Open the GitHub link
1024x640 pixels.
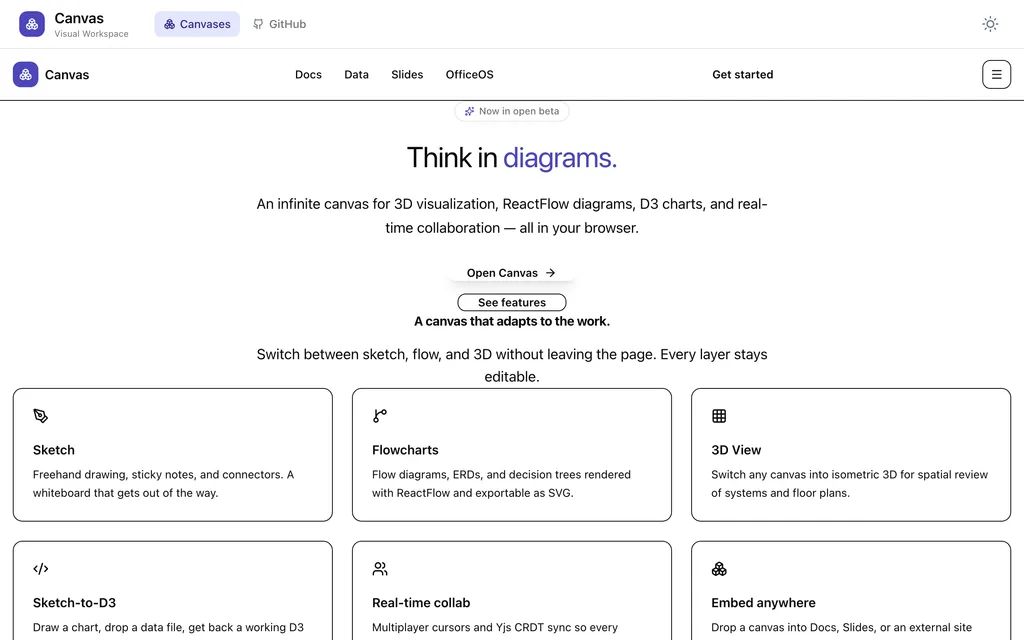tap(280, 24)
